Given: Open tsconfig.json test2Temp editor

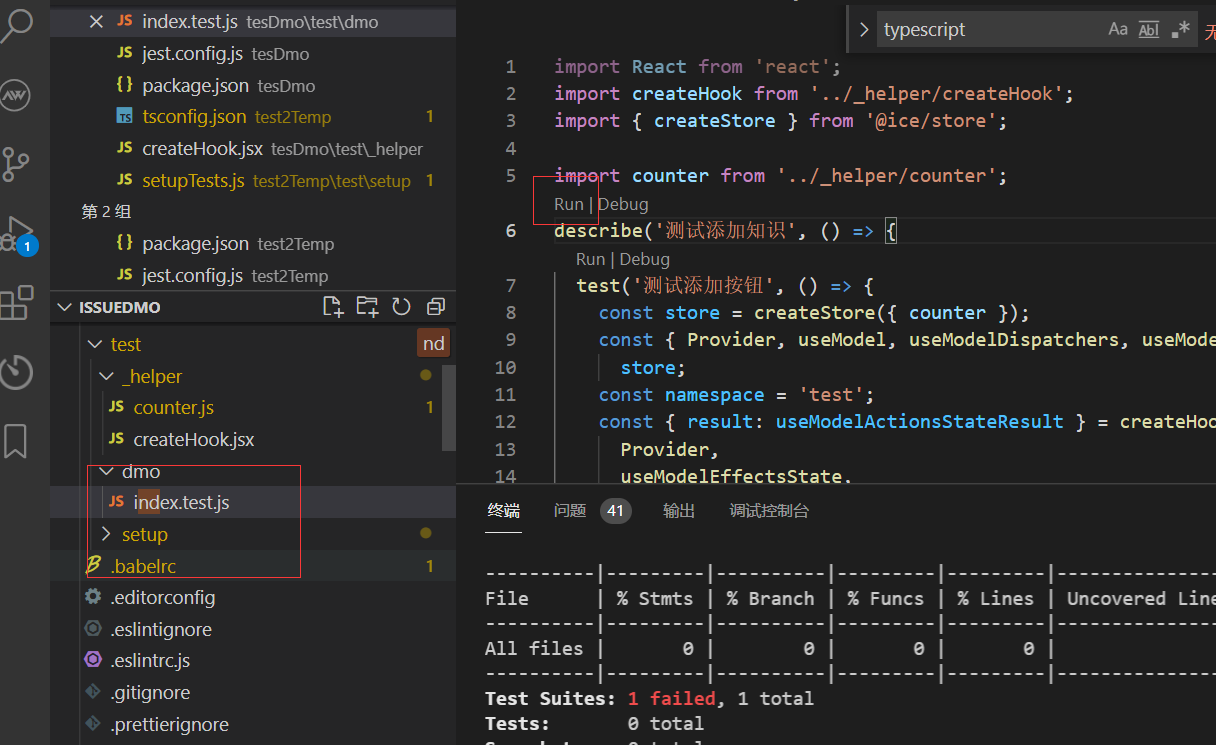Looking at the screenshot, I should click(253, 116).
